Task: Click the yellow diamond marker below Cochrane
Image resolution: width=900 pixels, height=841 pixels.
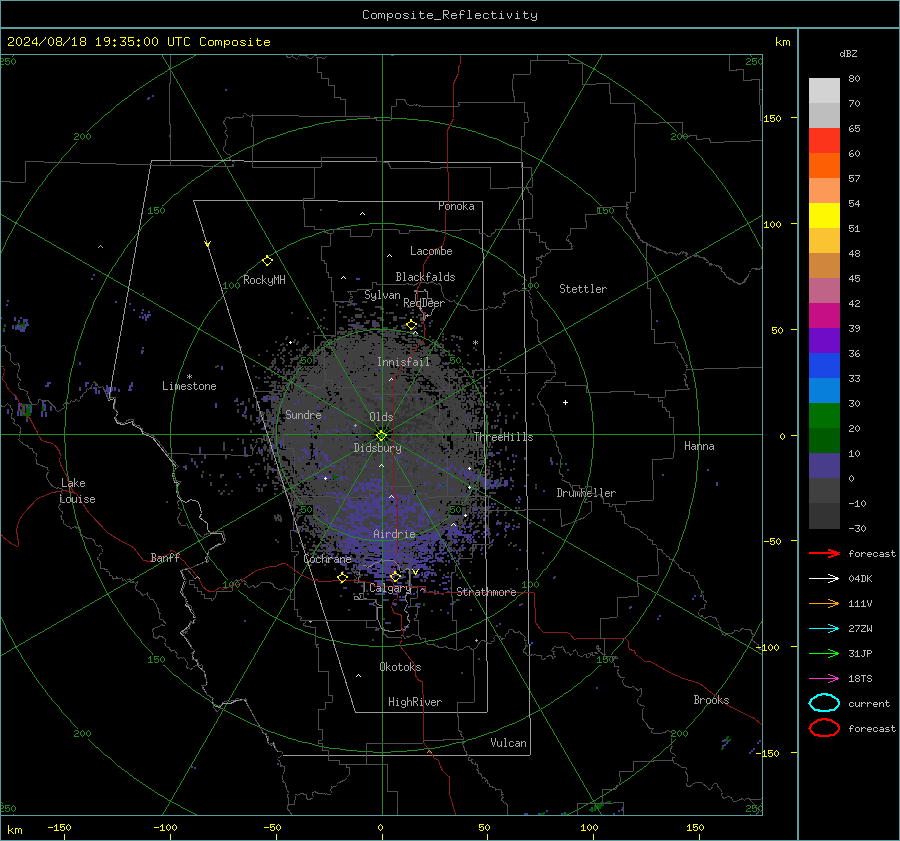Action: (x=343, y=578)
